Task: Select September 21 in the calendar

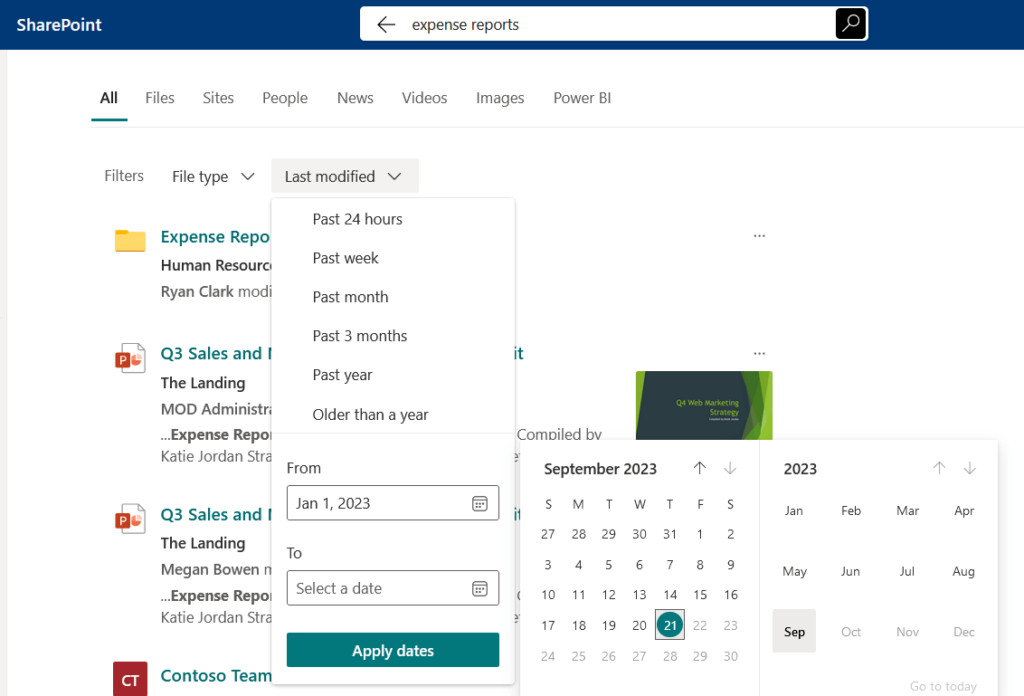Action: [x=669, y=625]
